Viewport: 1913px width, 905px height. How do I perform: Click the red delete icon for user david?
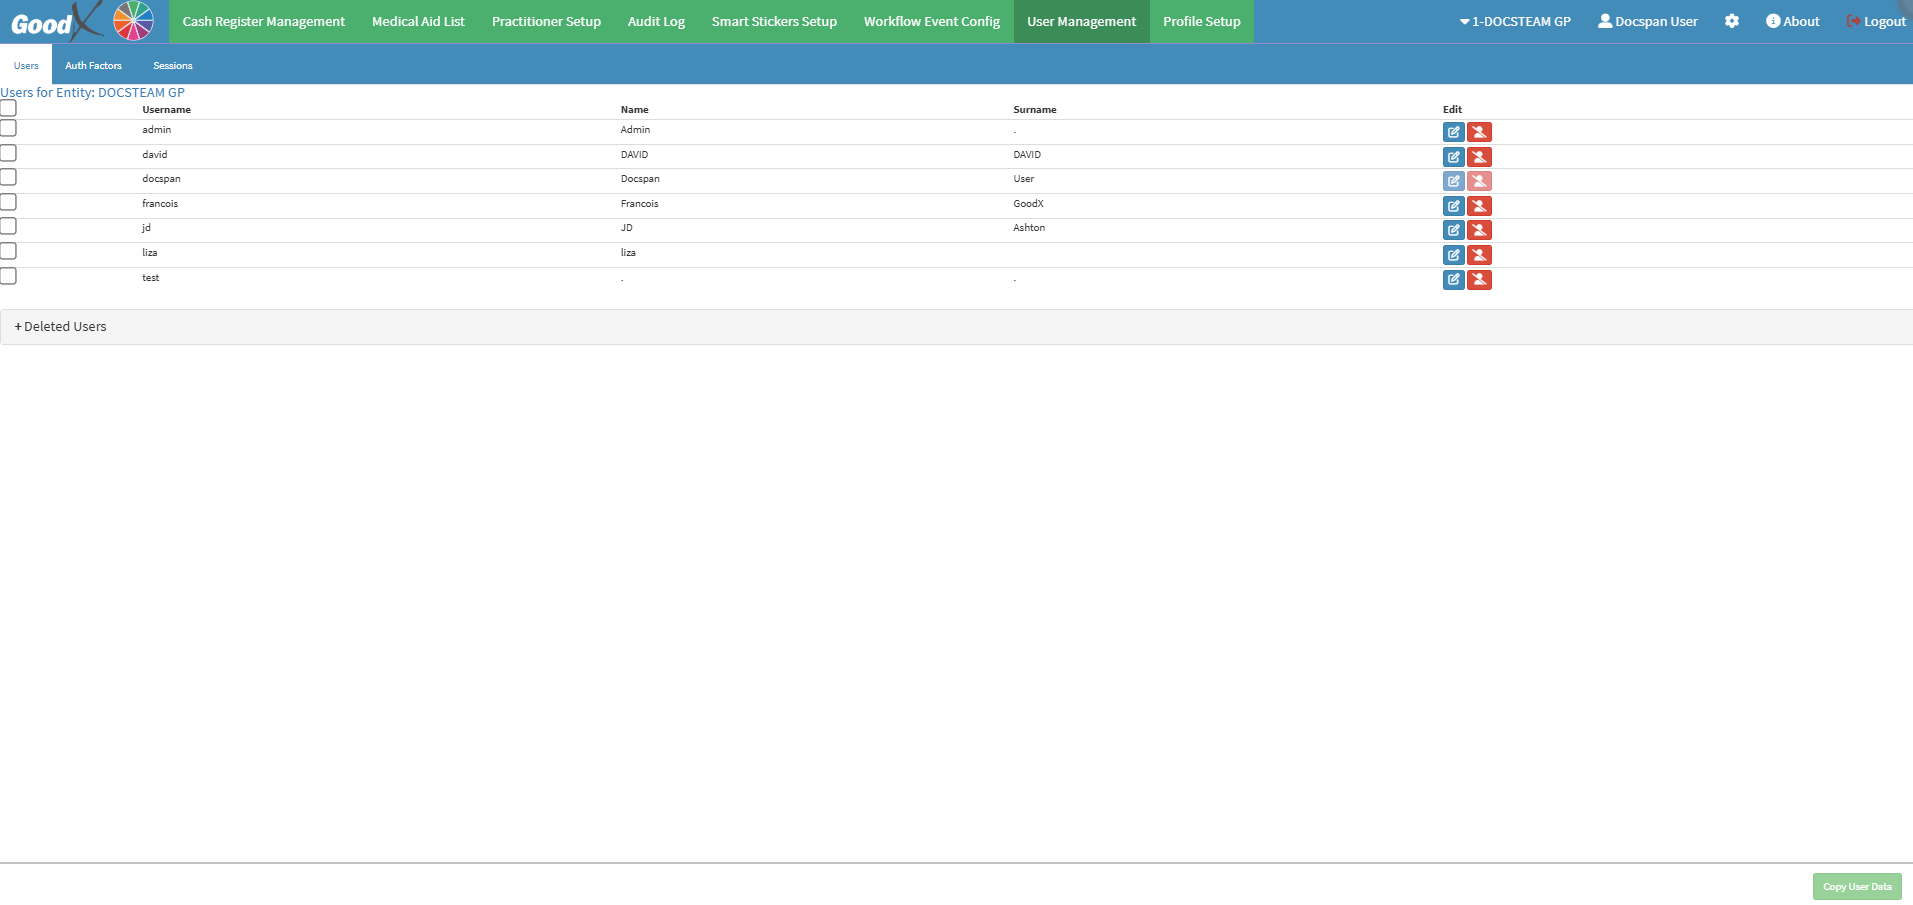point(1479,157)
